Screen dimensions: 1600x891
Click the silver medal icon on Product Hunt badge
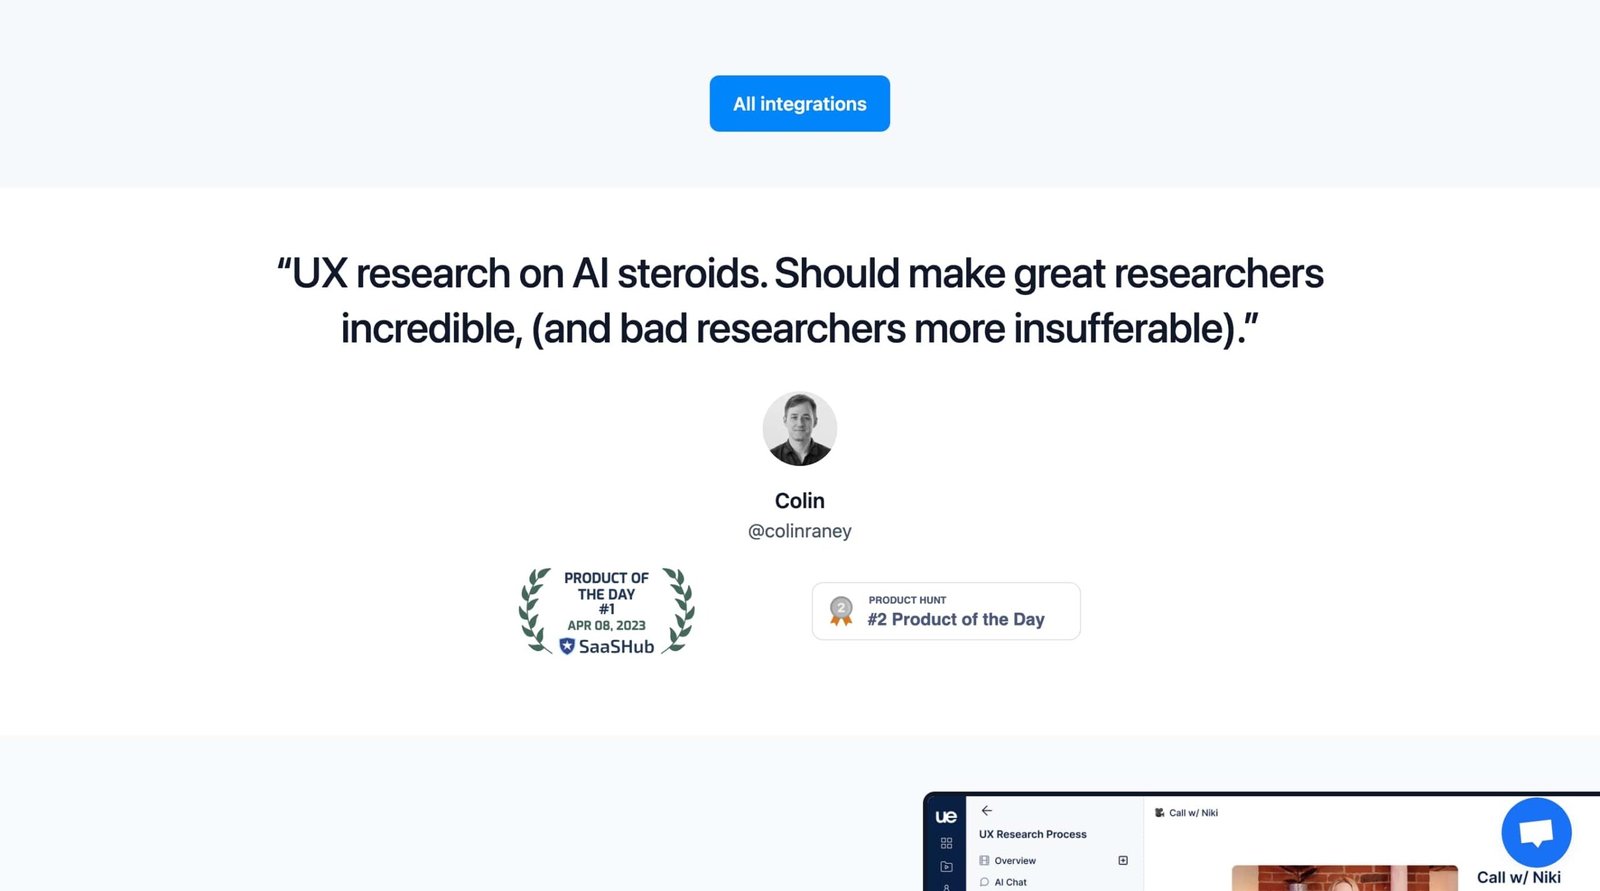(841, 611)
